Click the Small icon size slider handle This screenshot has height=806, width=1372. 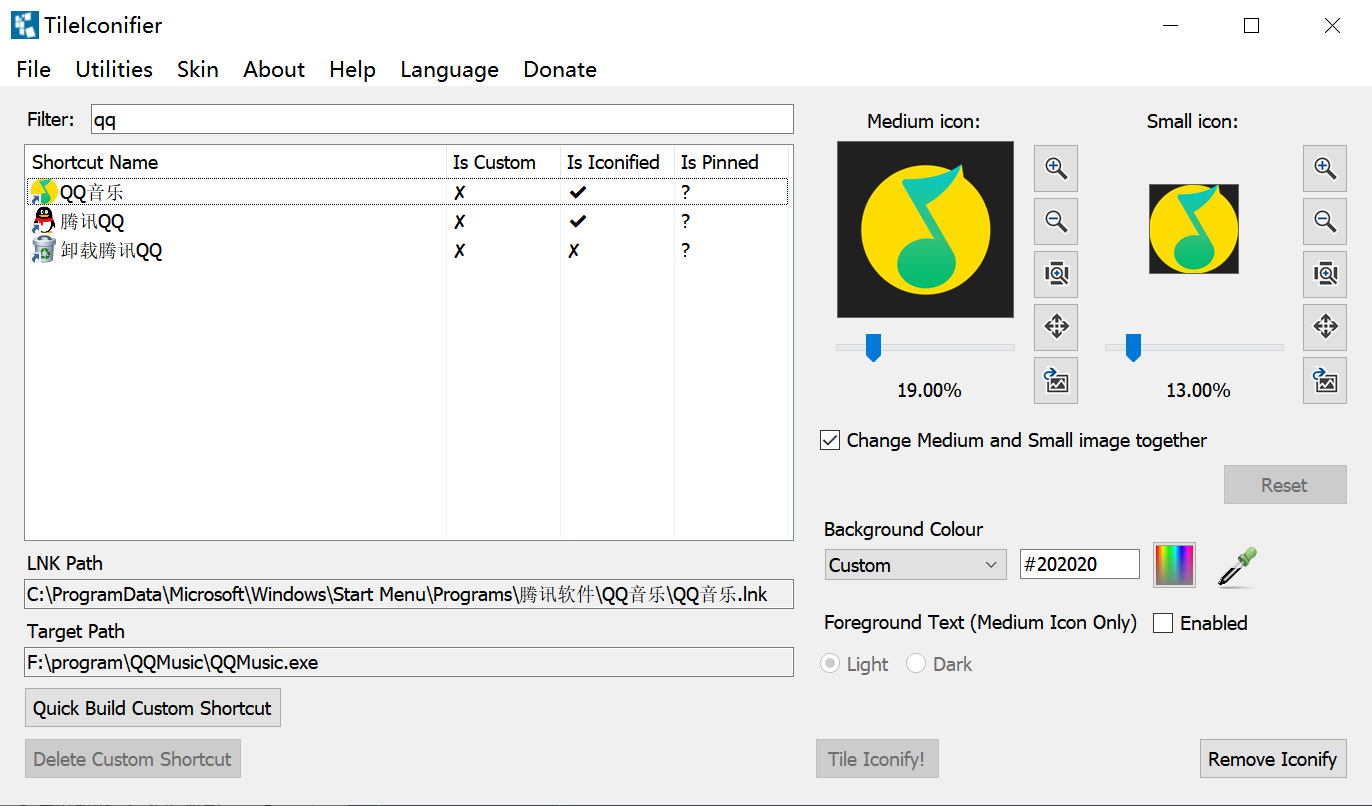pos(1133,347)
